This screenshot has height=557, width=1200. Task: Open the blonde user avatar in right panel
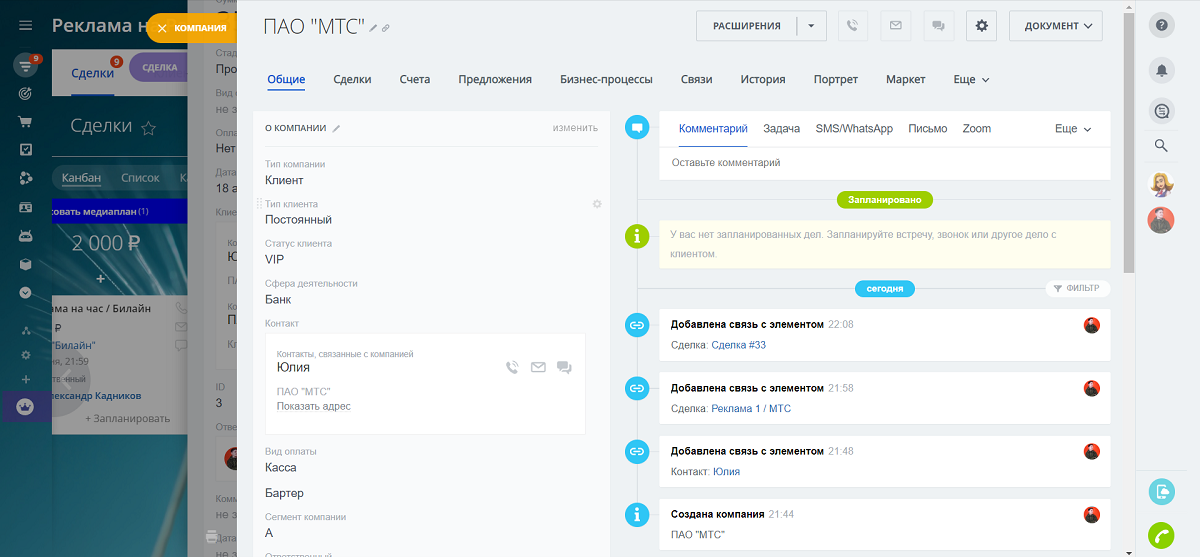coord(1161,184)
